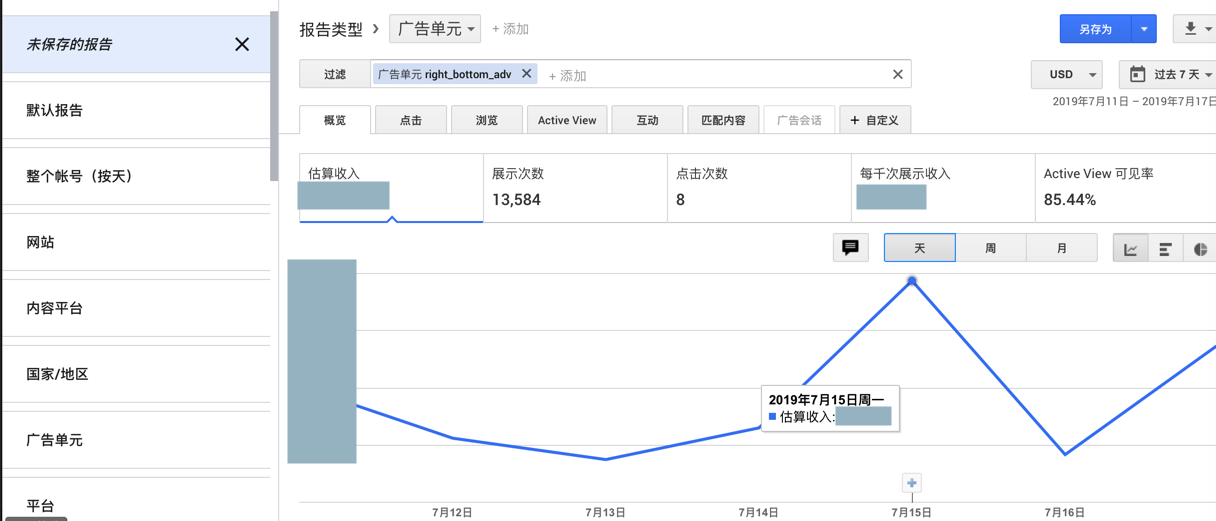Open 默认报告 in the sidebar
Screen dimensions: 1216x521
(136, 110)
